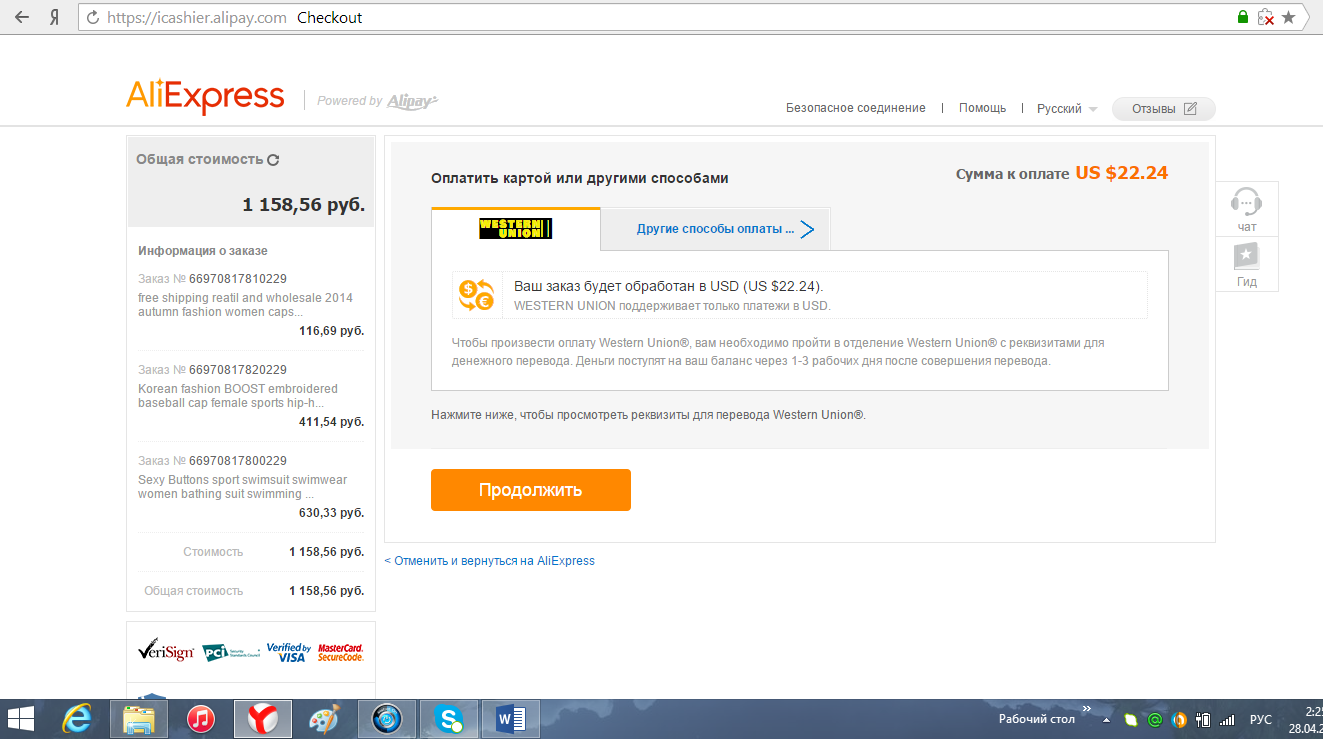Click the VeriSign badge
Image resolution: width=1323 pixels, height=739 pixels.
tap(164, 651)
